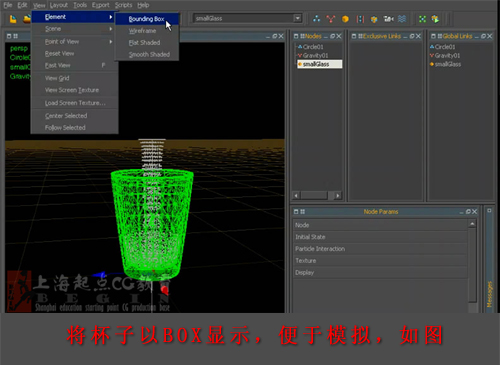This screenshot has width=500, height=365.
Task: Click the RealWave blue waves icon
Action: (402, 19)
